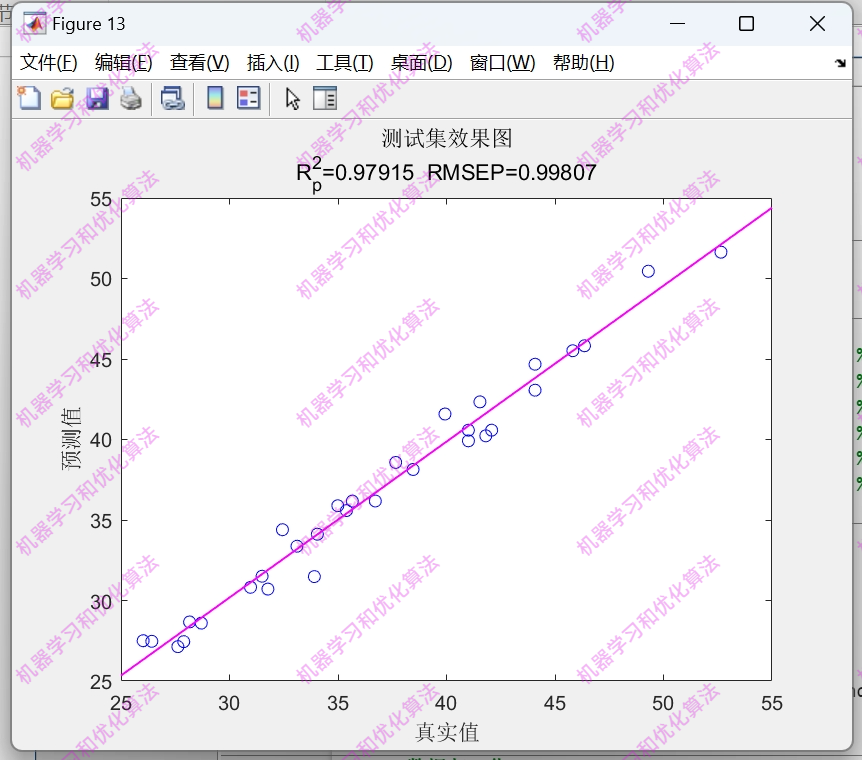Screen dimensions: 862x760
Task: Click the Figure 13 title bar MATLAB icon
Action: 33,22
